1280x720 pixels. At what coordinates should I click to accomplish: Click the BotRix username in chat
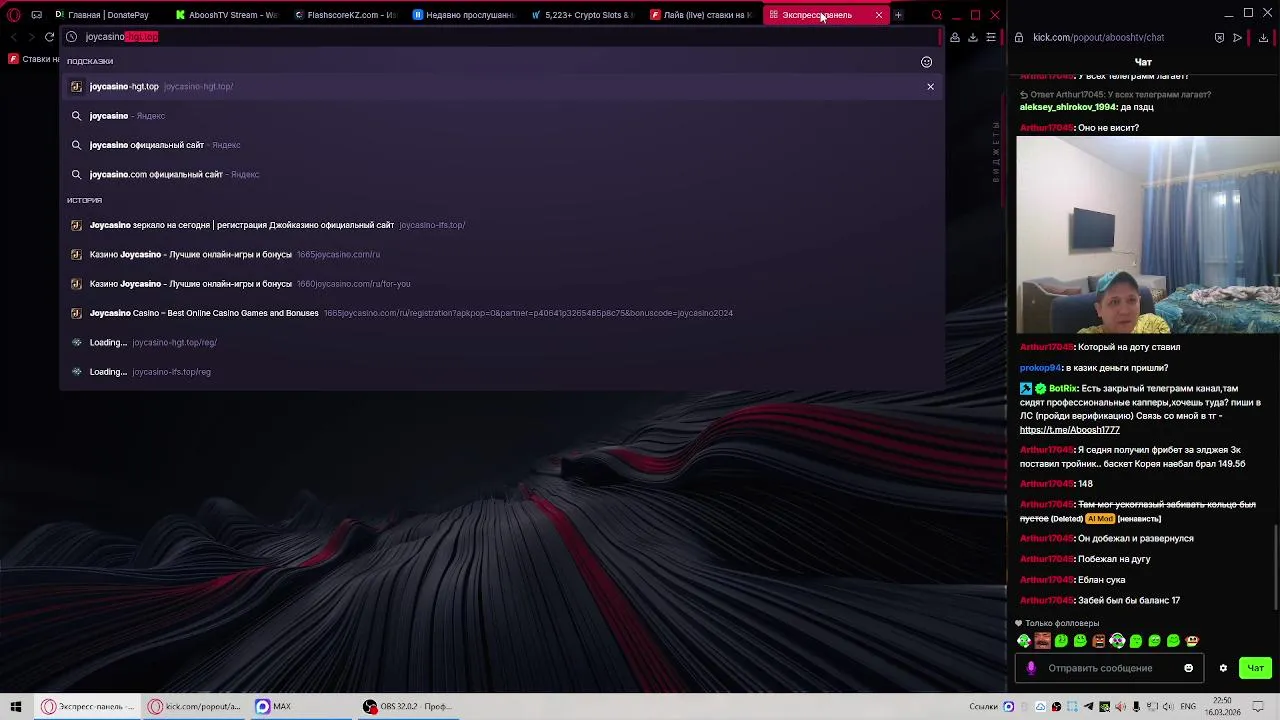(1063, 389)
